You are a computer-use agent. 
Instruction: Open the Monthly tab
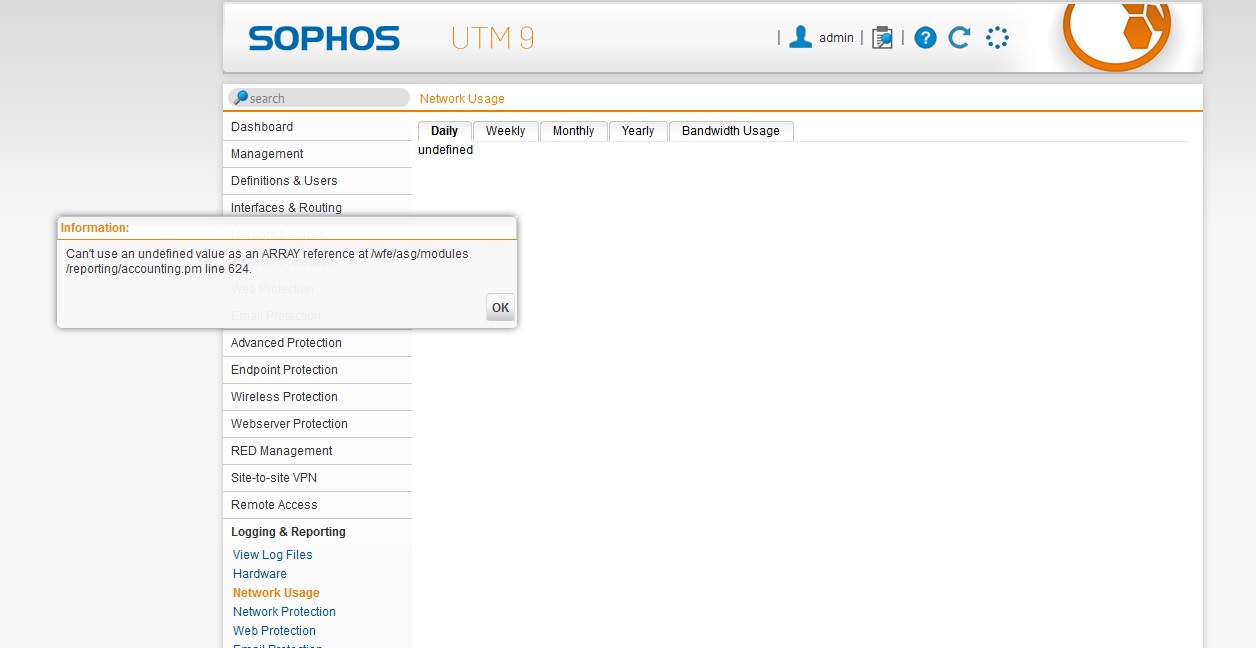[x=573, y=131]
